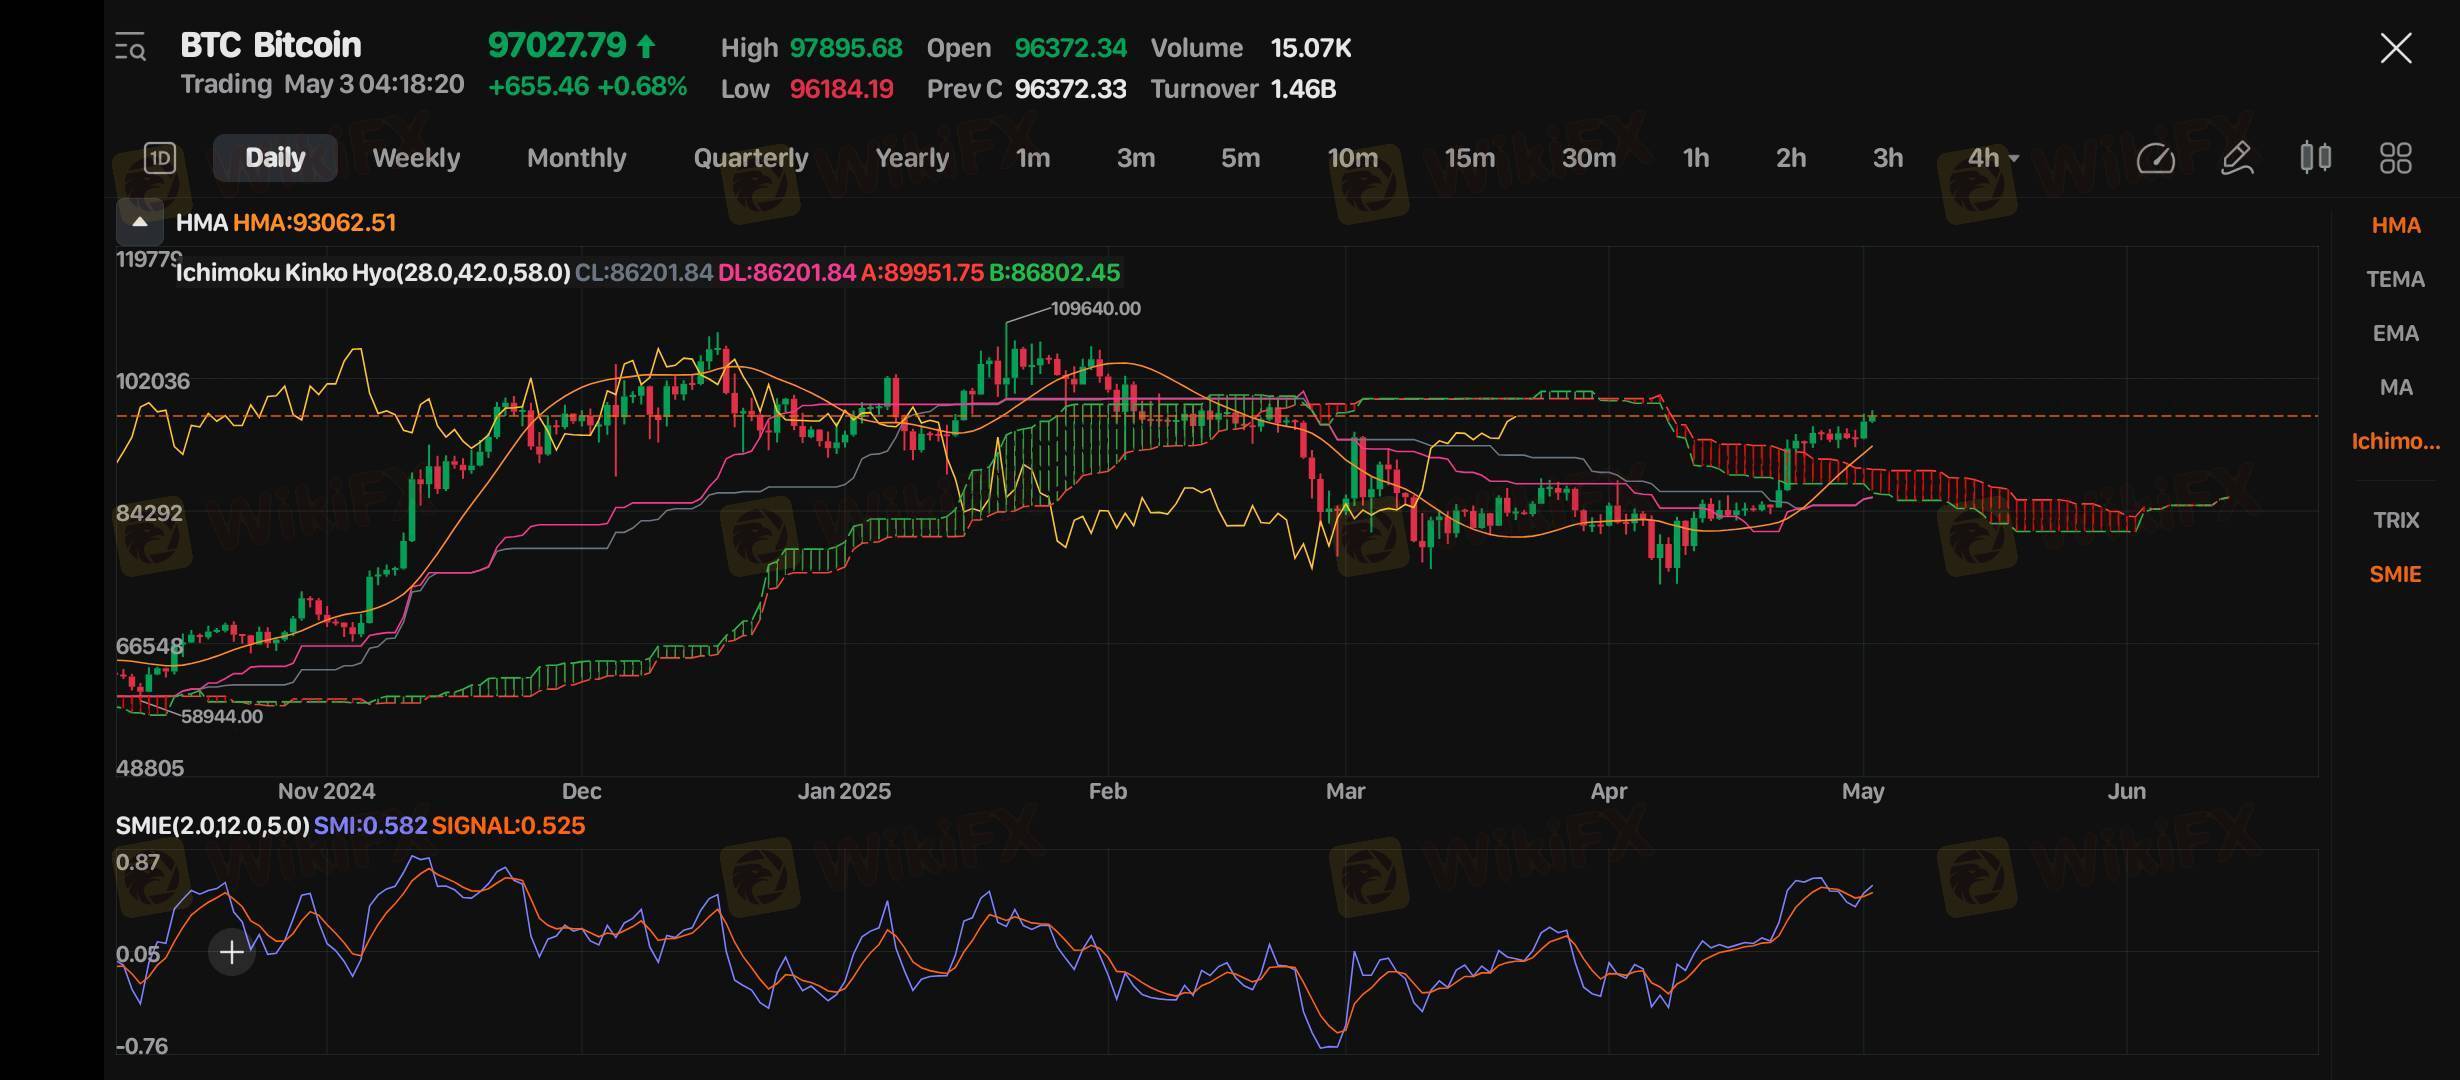Open the speedometer indicator icon

(2155, 158)
